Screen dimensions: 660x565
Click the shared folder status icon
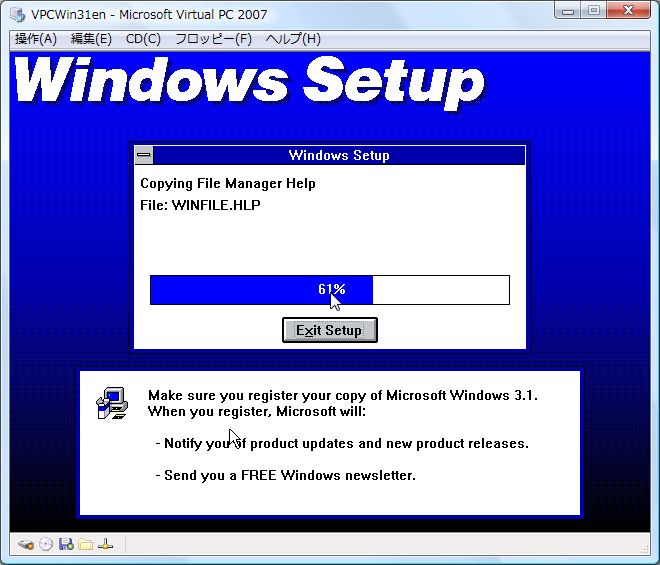coord(85,544)
